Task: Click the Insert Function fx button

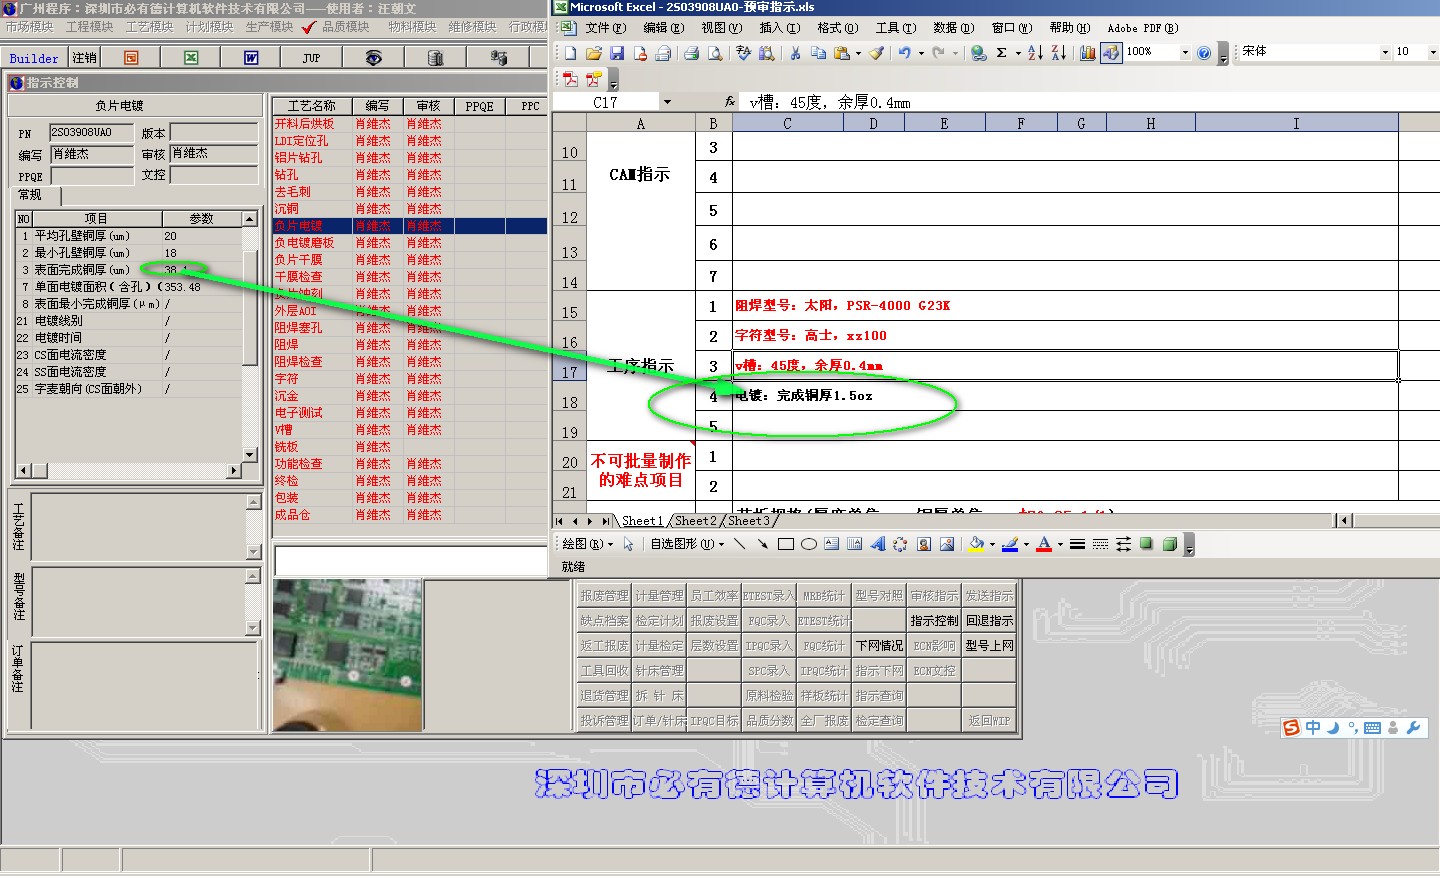Action: 730,102
